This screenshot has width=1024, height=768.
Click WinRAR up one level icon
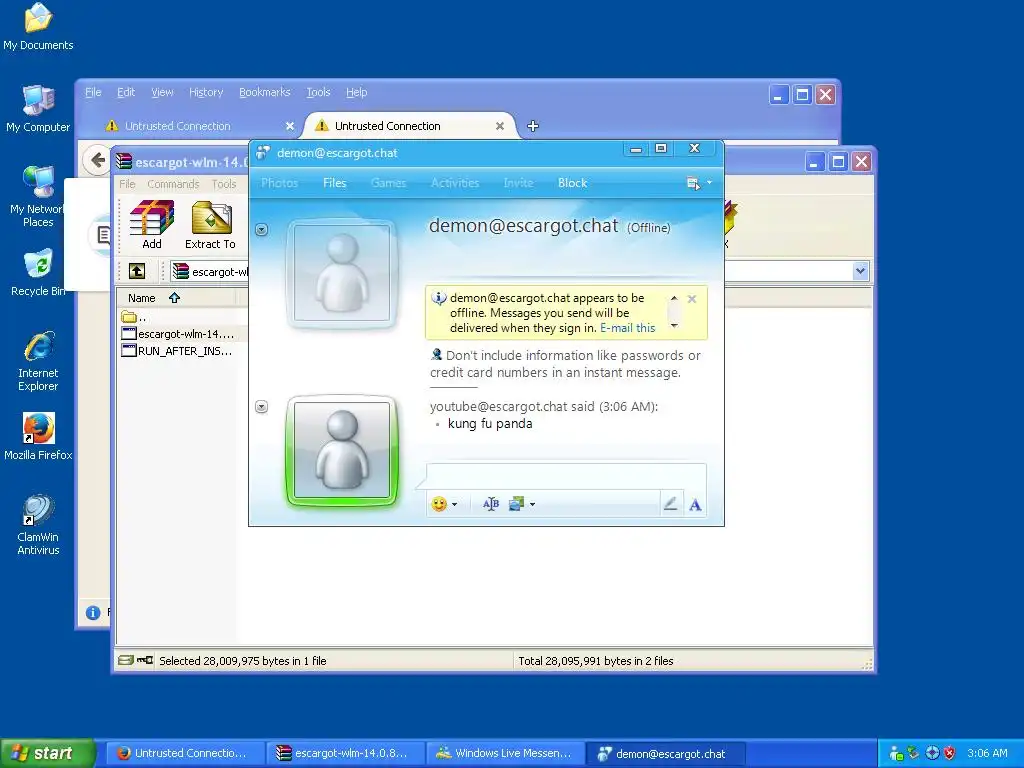click(137, 271)
